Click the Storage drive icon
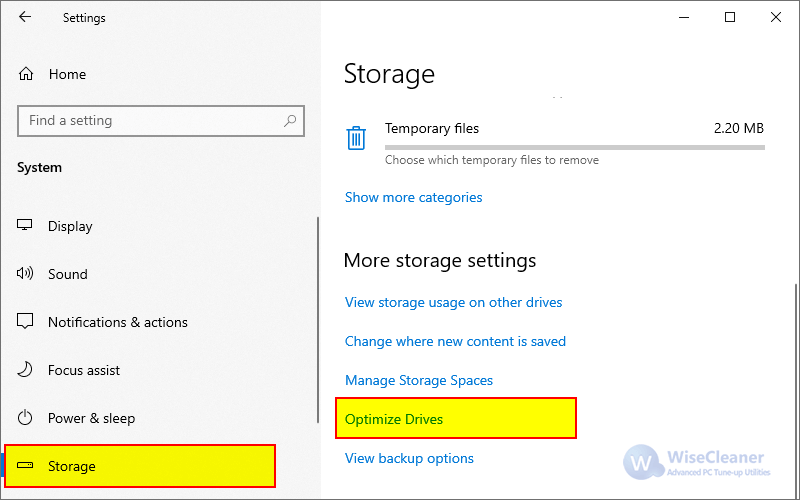 pos(24,465)
